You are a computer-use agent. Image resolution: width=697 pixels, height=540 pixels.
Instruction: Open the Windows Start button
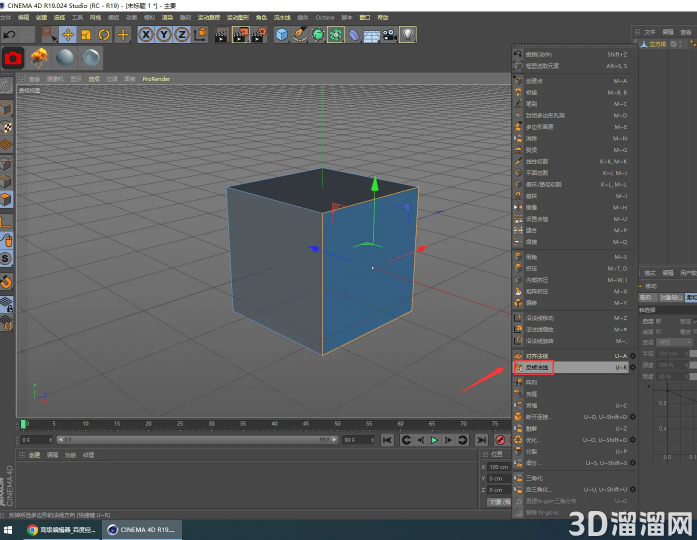coord(8,530)
